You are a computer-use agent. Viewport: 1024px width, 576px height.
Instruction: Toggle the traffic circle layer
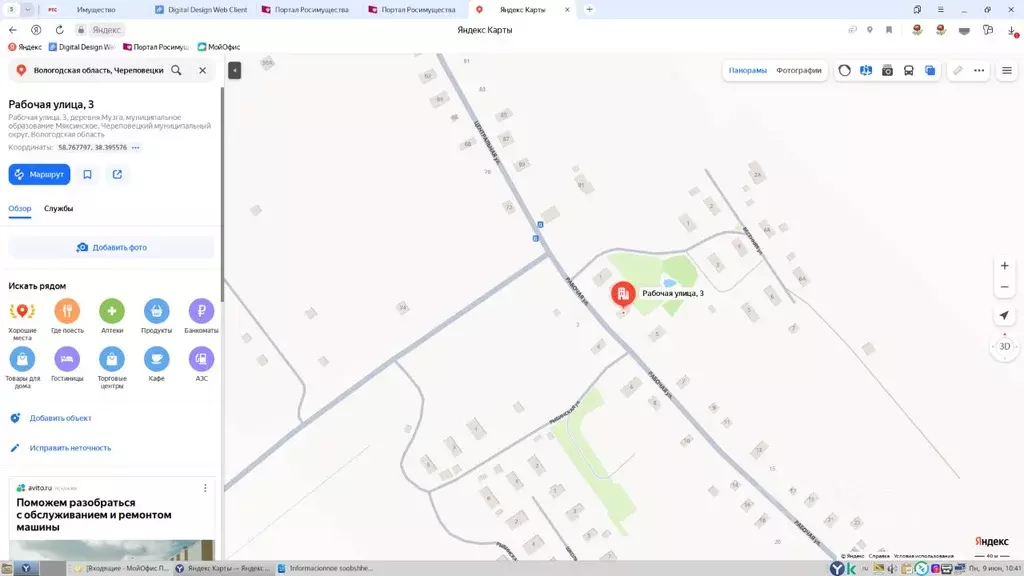[x=844, y=71]
